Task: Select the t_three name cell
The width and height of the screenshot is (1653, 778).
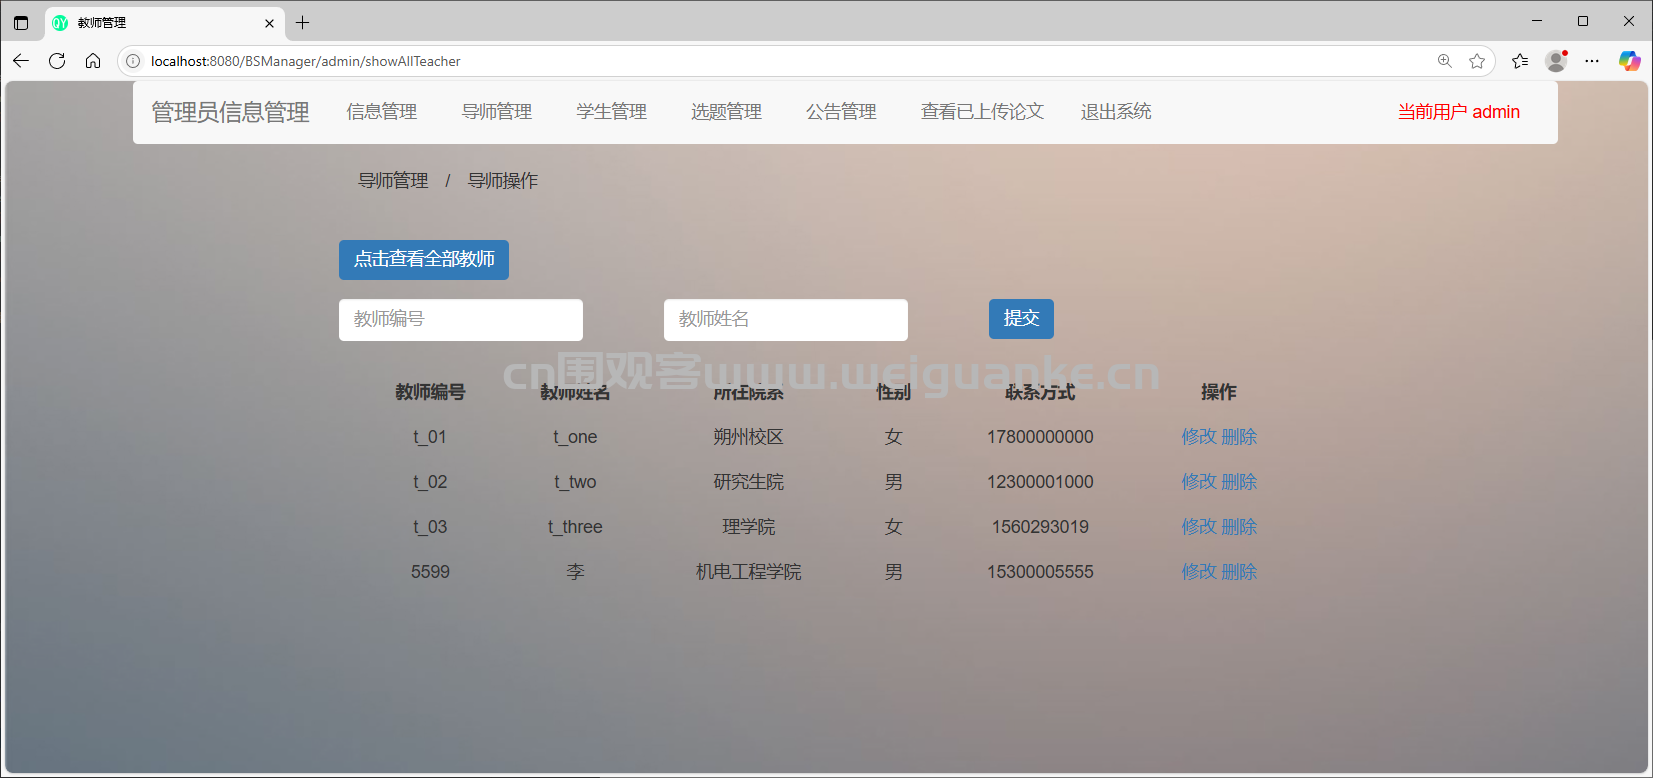Action: (575, 527)
